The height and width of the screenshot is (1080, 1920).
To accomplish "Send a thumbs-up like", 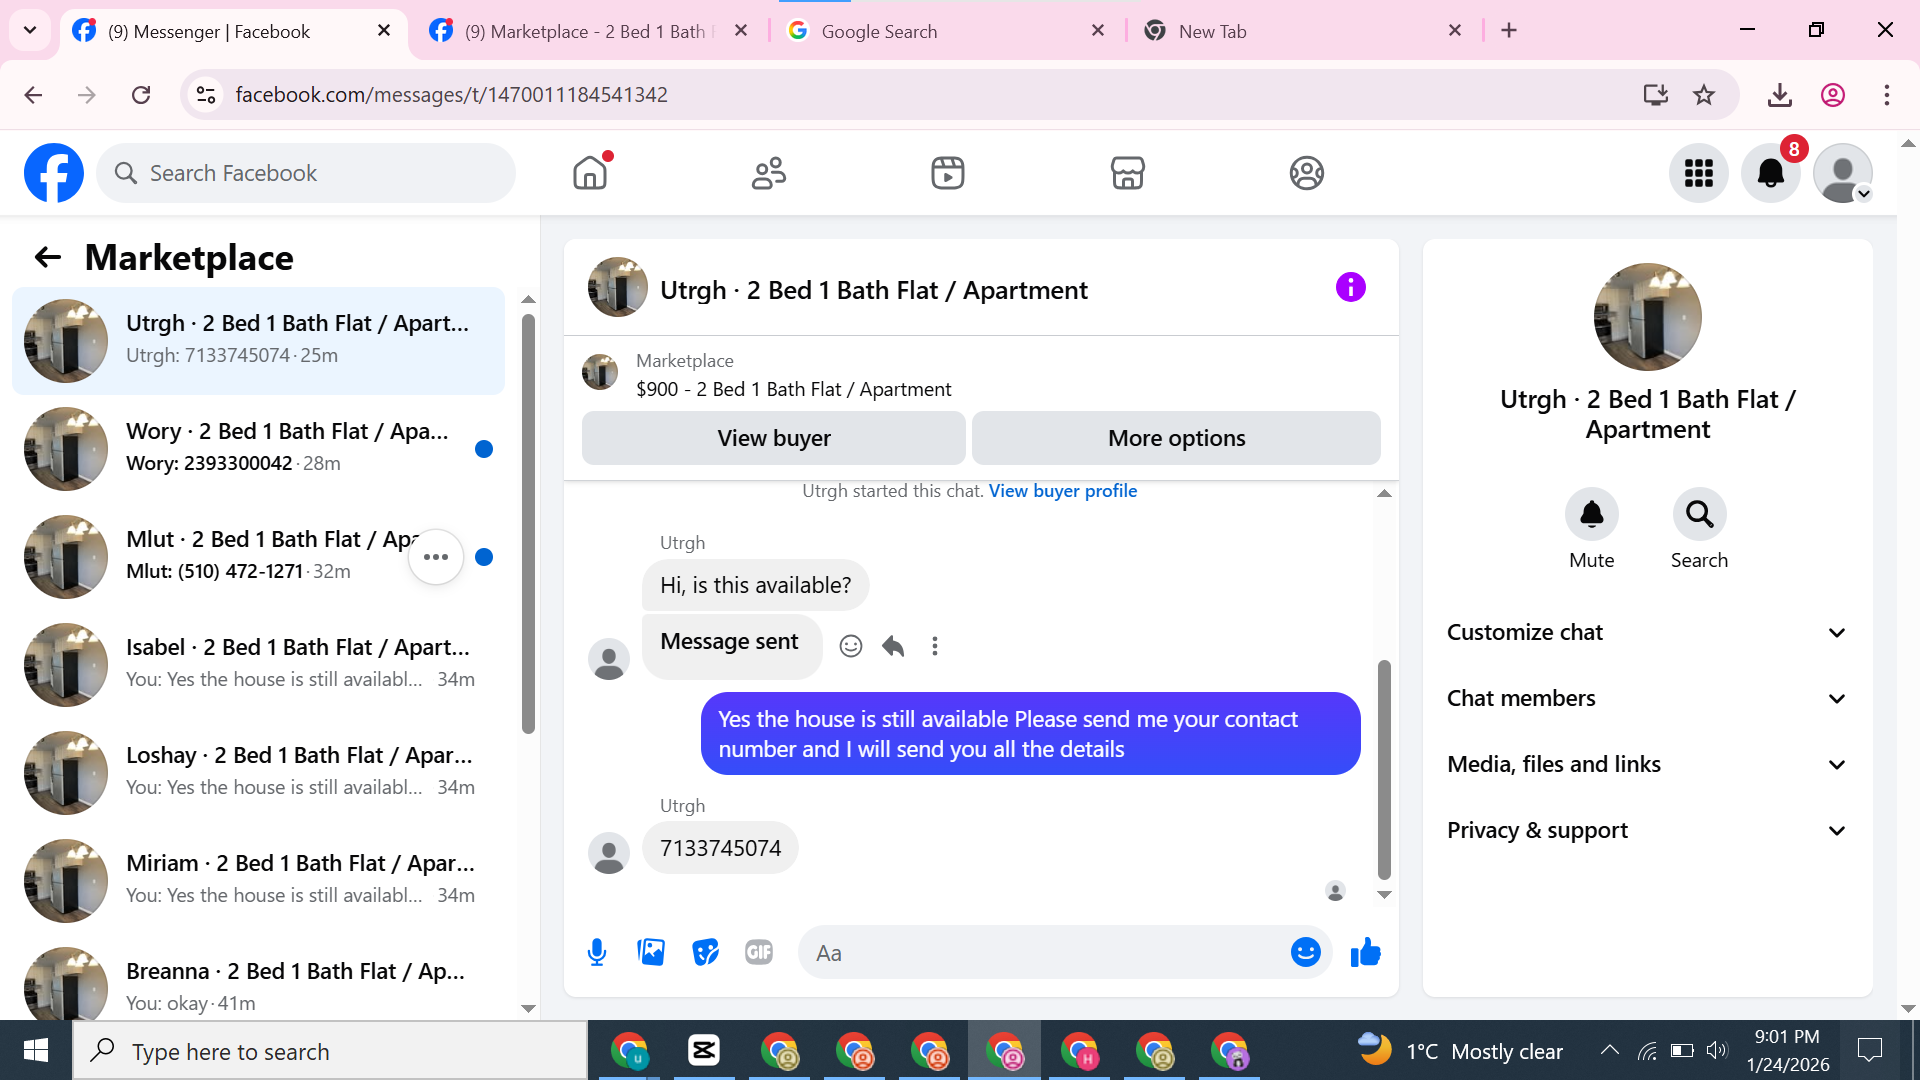I will pyautogui.click(x=1365, y=952).
